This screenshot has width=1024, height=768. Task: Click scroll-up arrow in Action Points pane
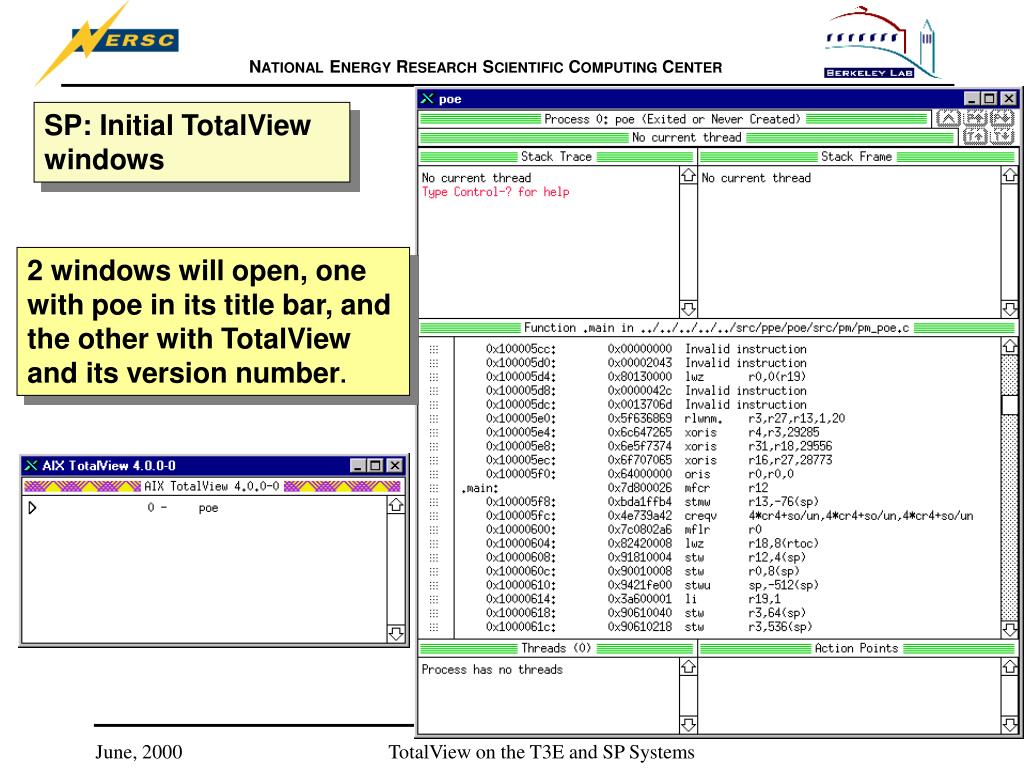pyautogui.click(x=1010, y=667)
